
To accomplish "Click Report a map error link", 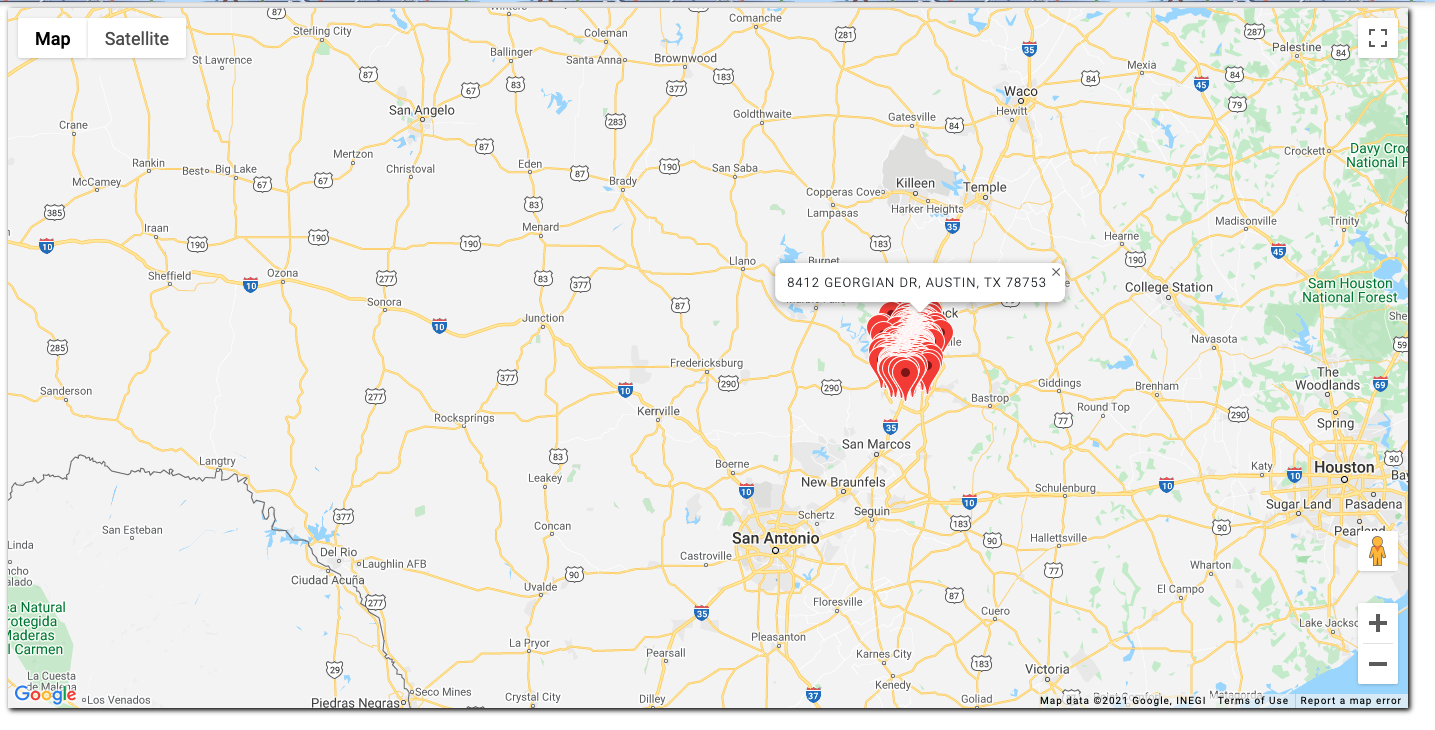I will (1351, 701).
